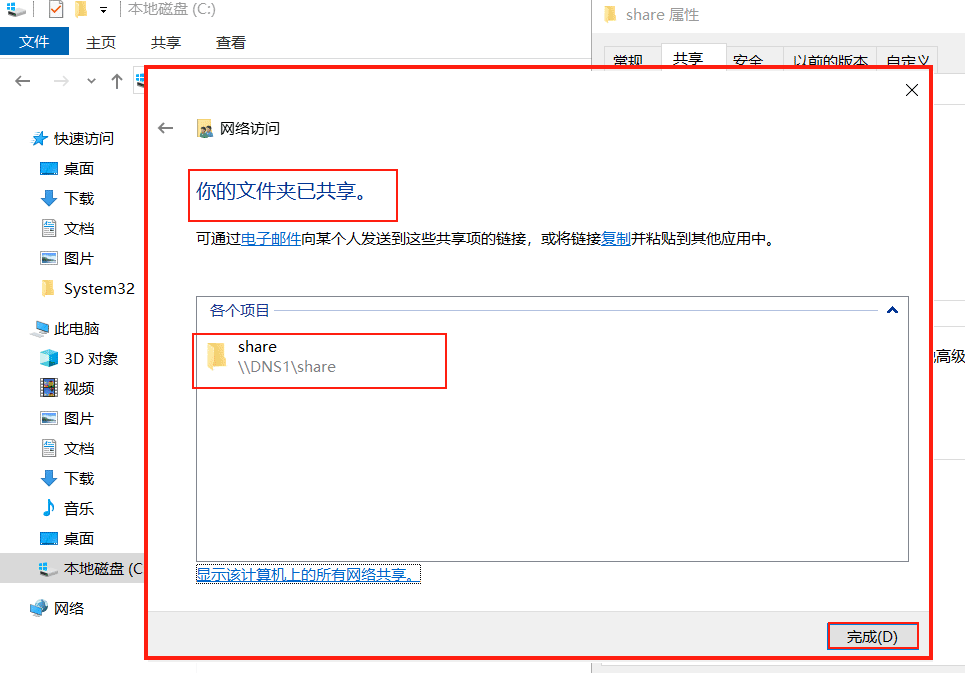
Task: Open 音乐 under 此电脑
Action: (x=79, y=509)
